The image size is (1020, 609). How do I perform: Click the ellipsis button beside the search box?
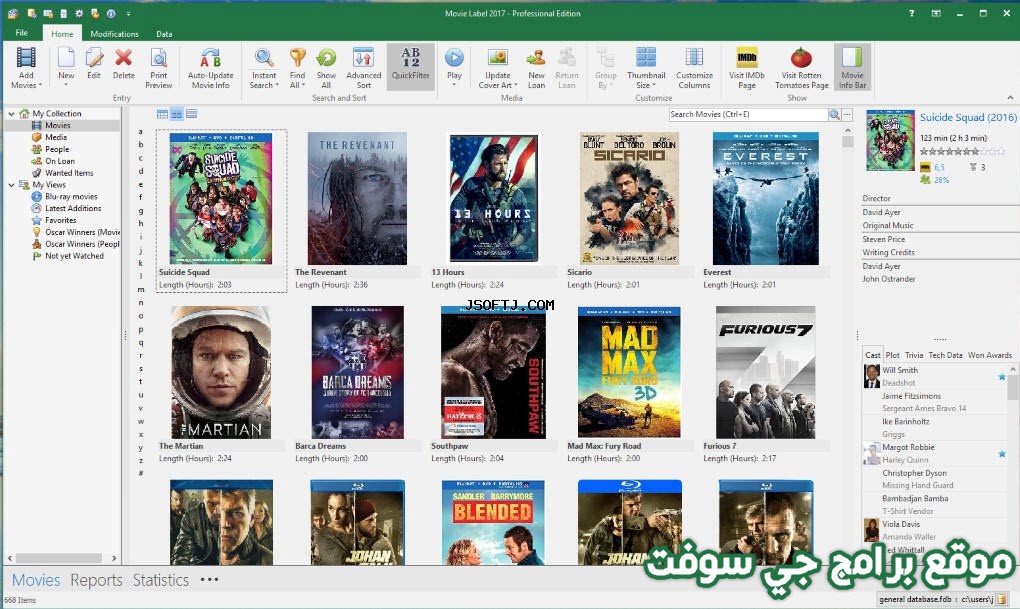tap(847, 115)
